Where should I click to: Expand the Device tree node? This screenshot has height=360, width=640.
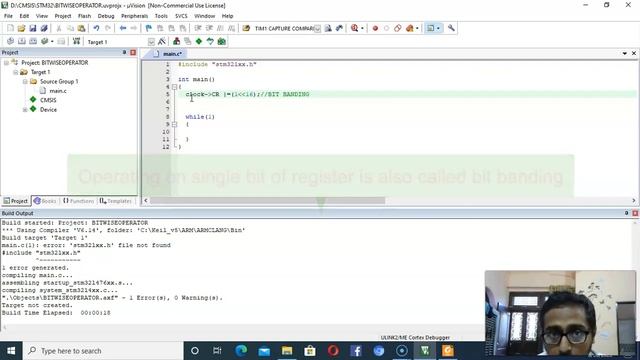pyautogui.click(x=25, y=110)
